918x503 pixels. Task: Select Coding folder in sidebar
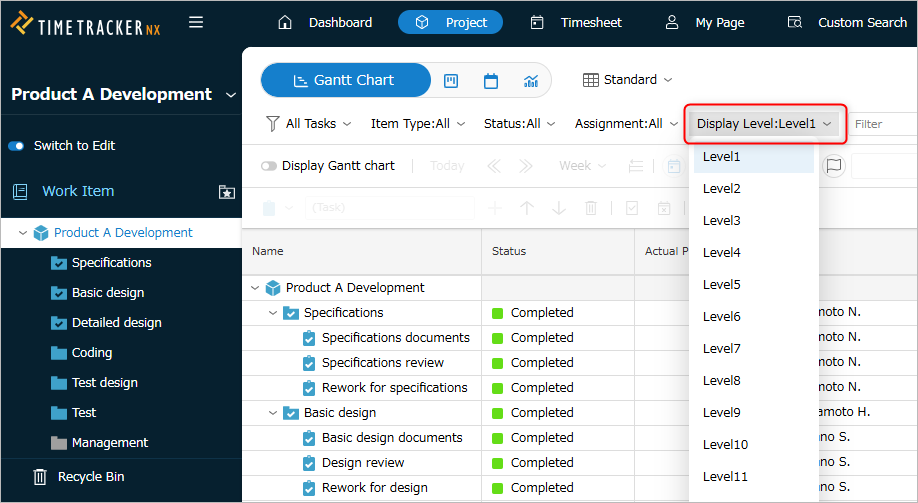click(x=91, y=353)
